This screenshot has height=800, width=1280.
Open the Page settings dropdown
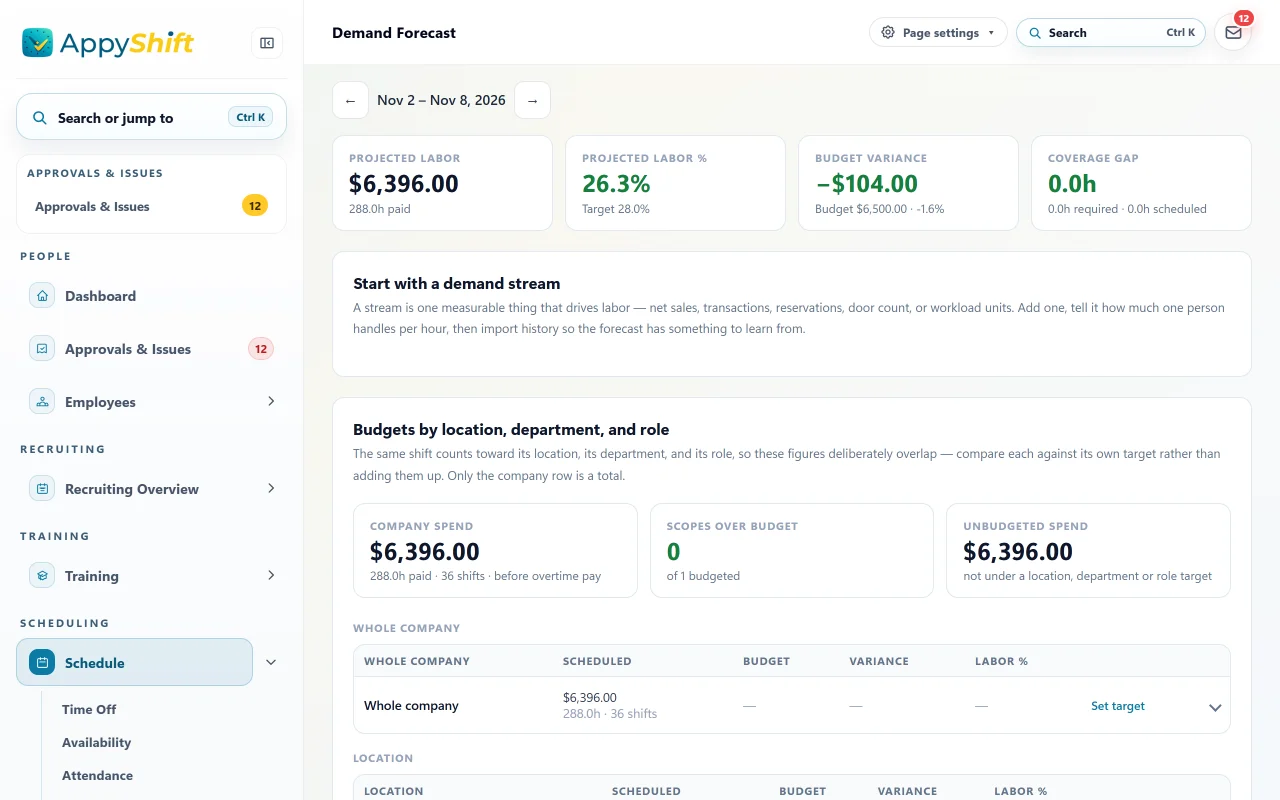[938, 33]
